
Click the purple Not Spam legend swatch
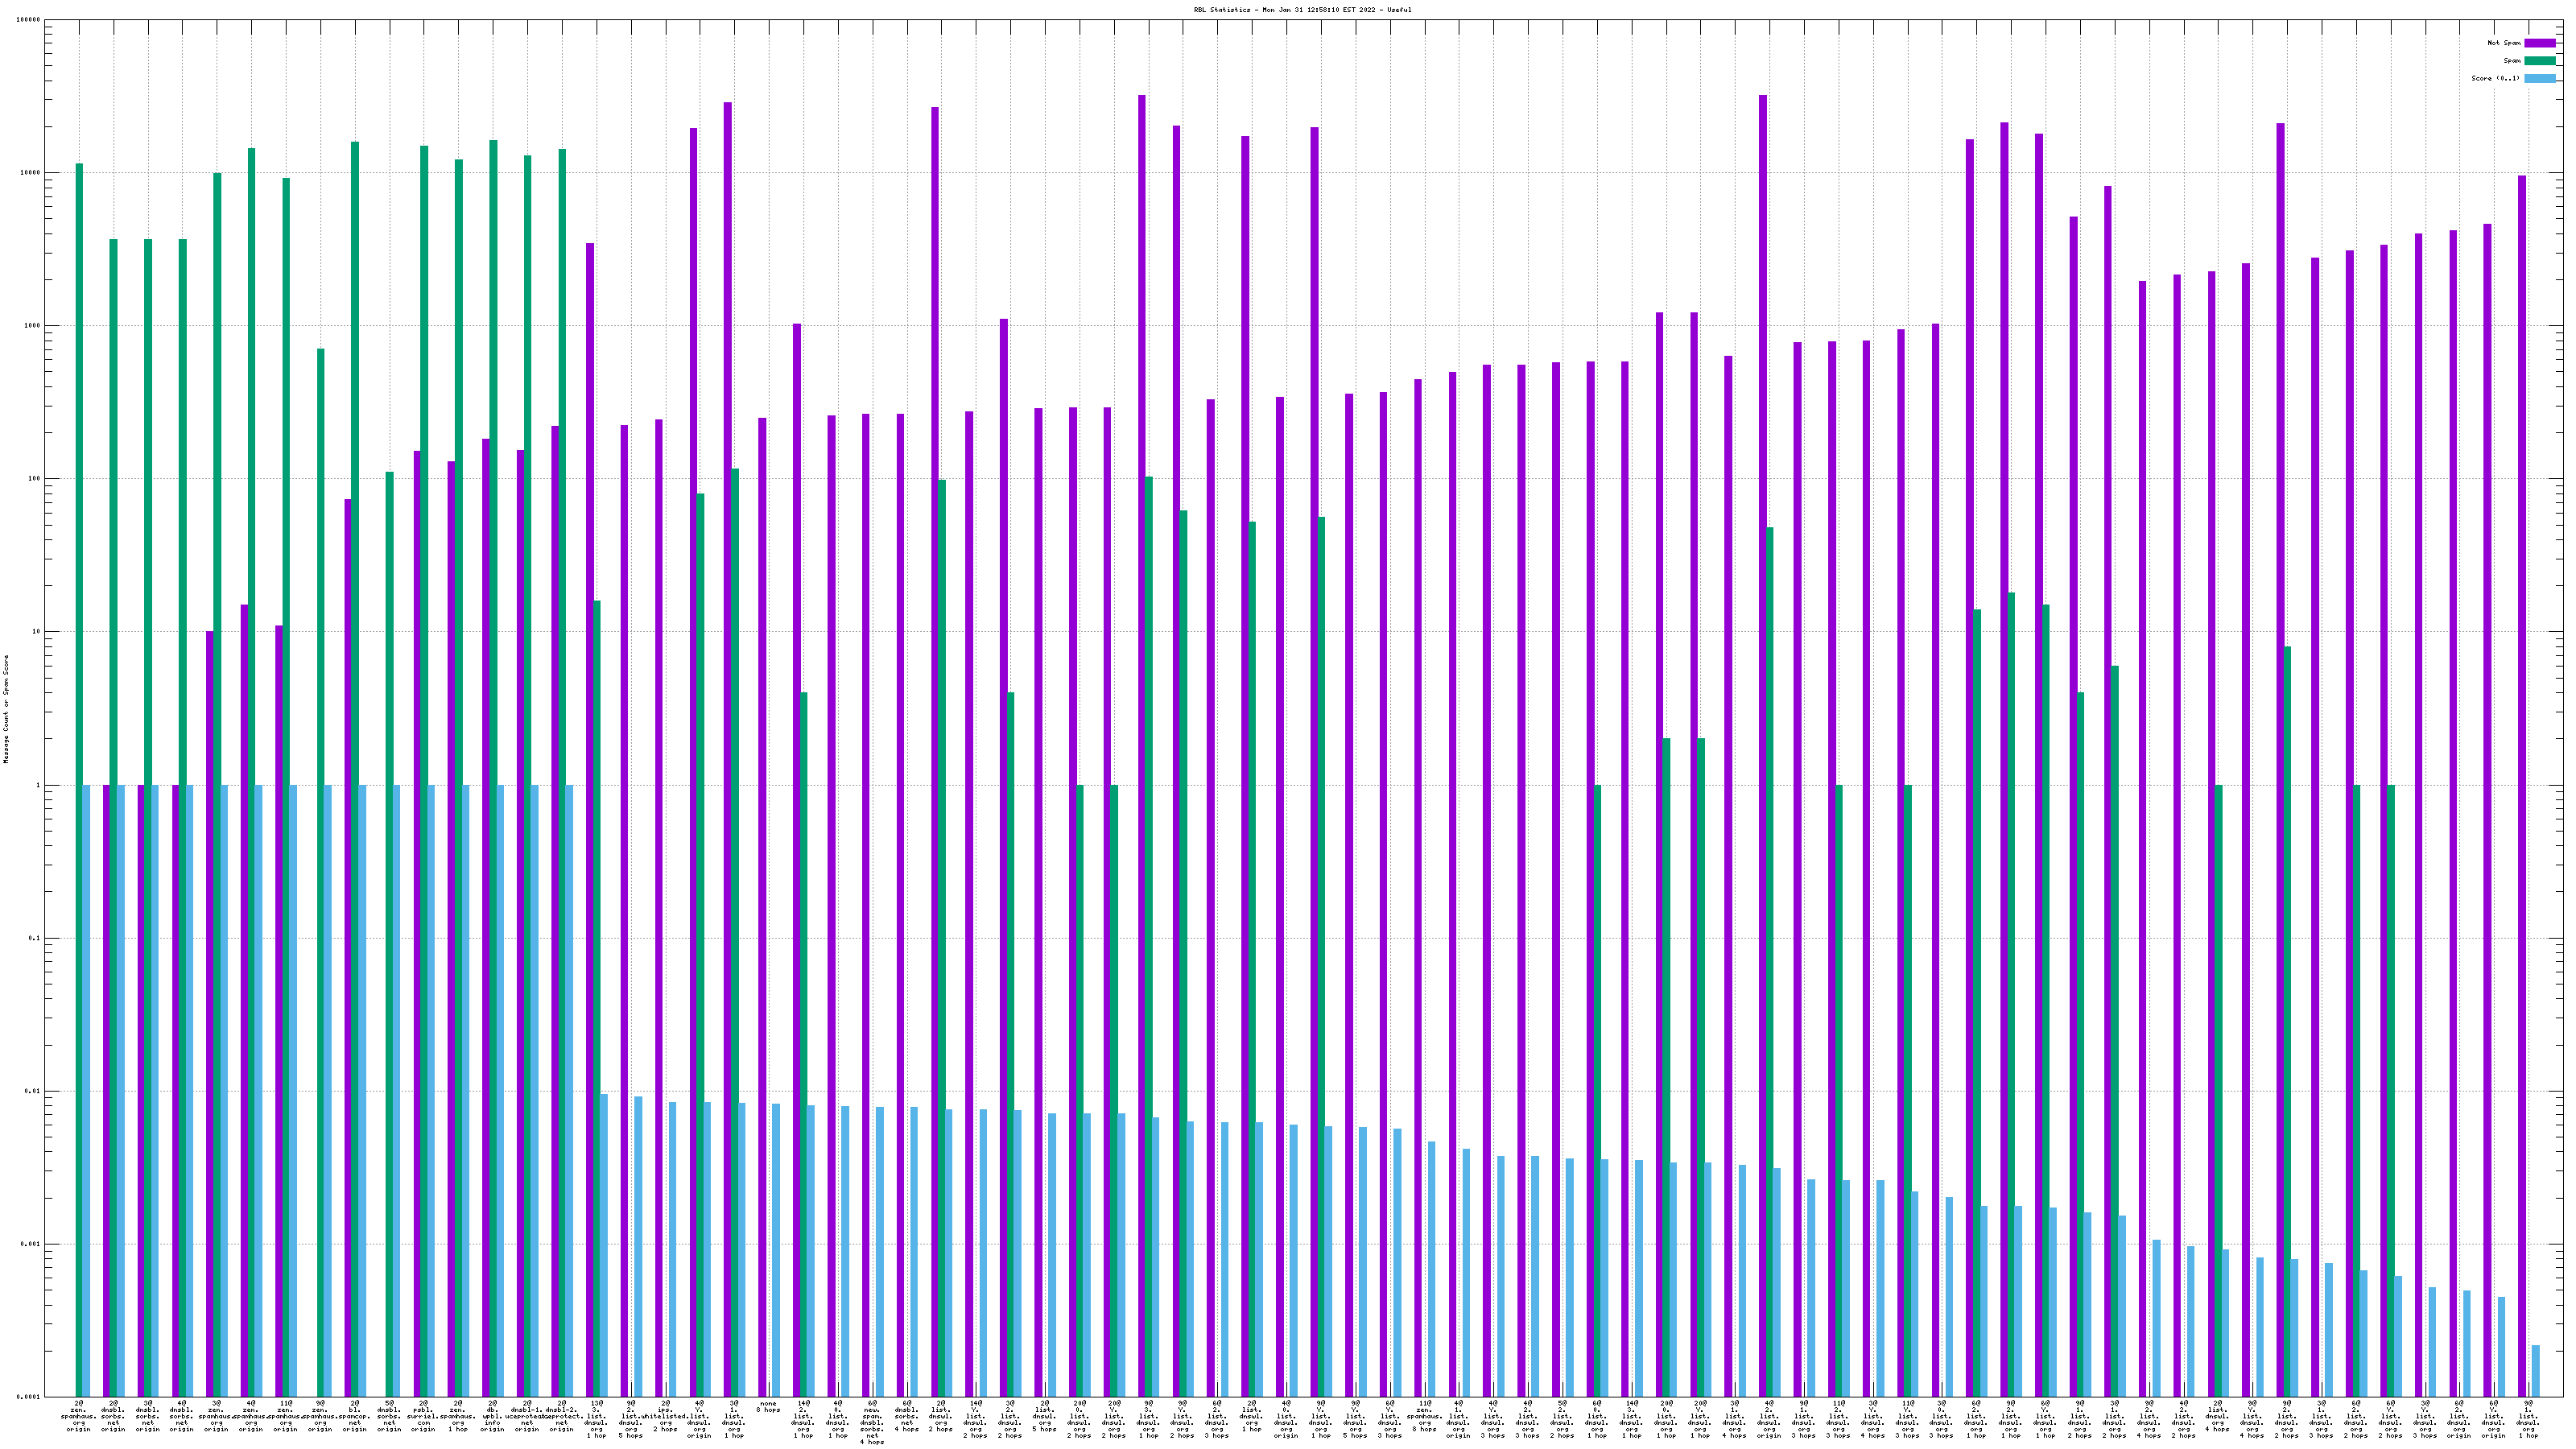tap(2539, 43)
